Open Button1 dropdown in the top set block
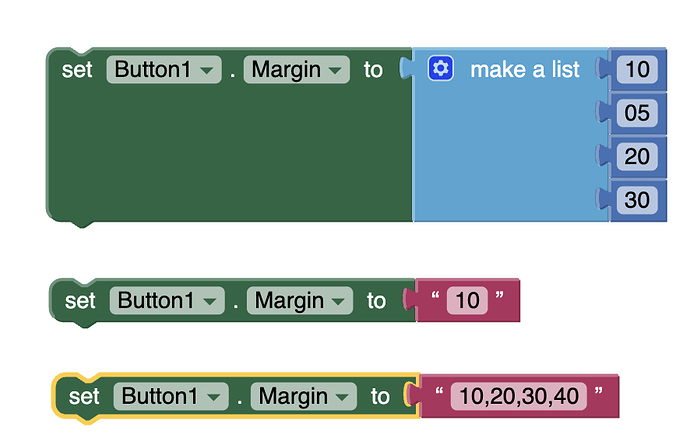 pos(164,70)
